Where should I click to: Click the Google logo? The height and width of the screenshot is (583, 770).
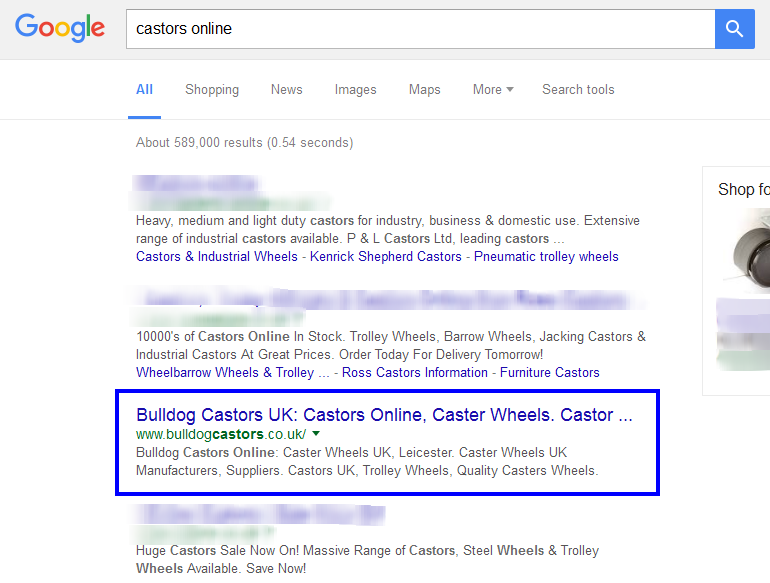(x=60, y=28)
